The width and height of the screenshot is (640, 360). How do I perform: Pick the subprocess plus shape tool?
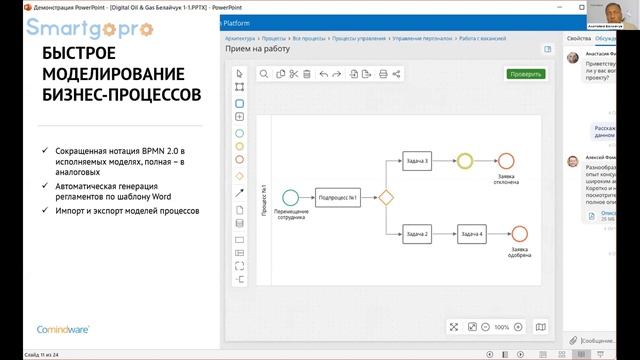240,117
